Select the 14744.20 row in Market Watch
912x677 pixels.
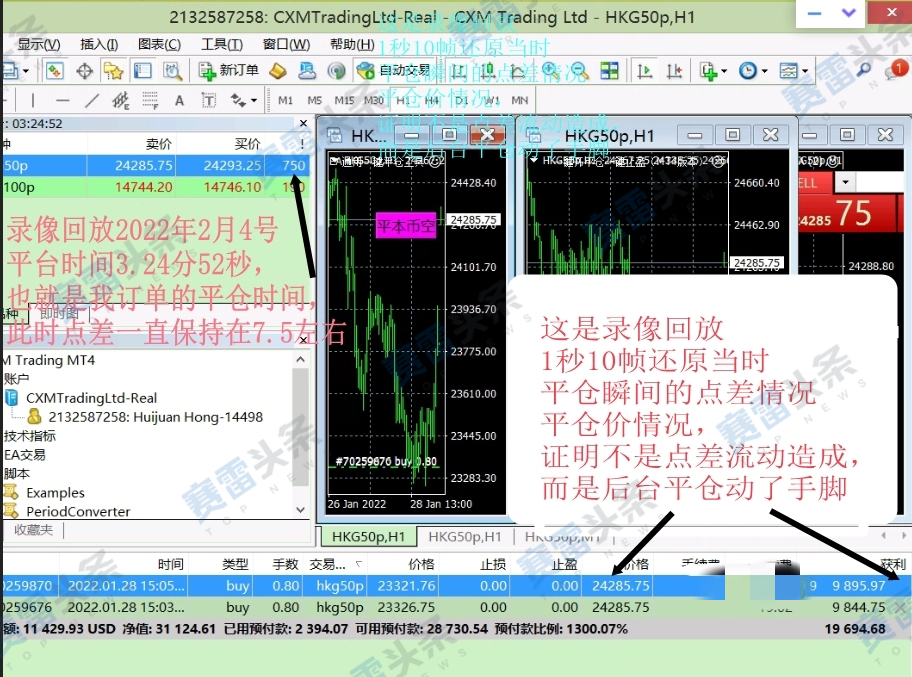point(155,187)
